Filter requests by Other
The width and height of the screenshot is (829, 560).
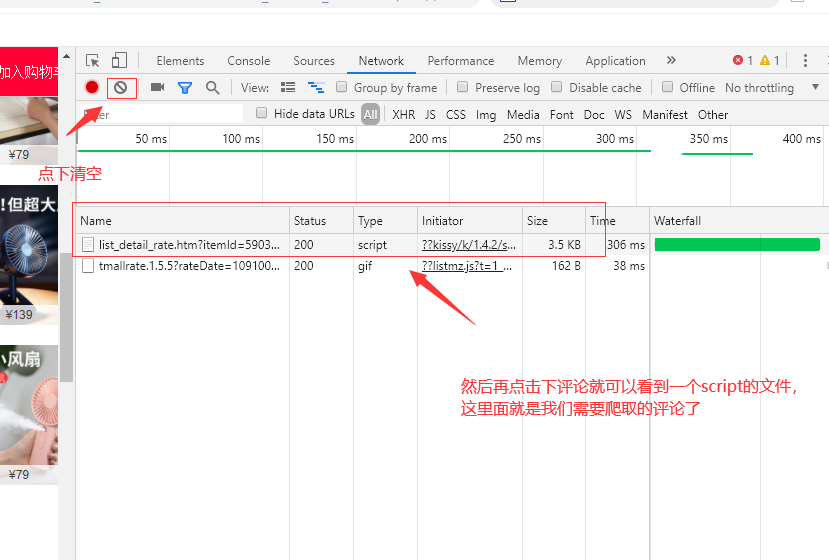713,115
